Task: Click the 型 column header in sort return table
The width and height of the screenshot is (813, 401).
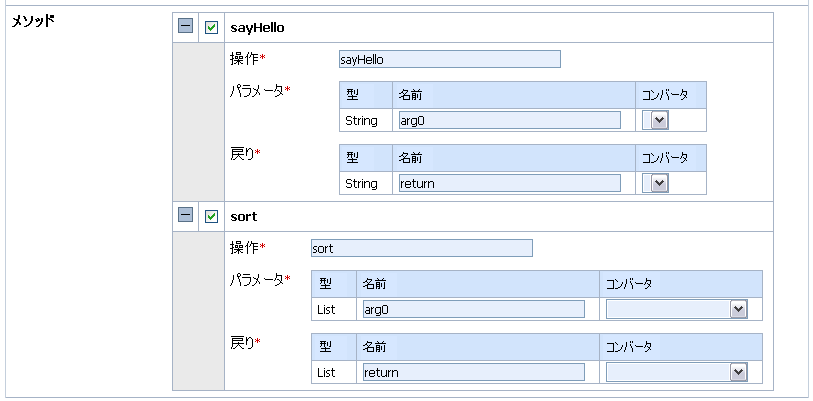Action: (x=325, y=347)
